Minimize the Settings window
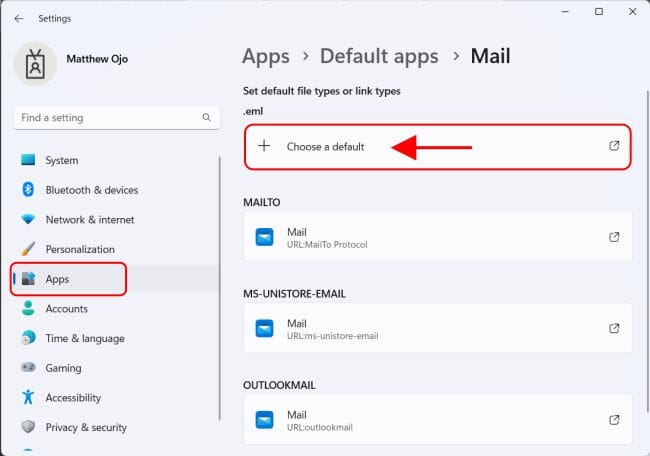This screenshot has height=456, width=650. pos(565,12)
